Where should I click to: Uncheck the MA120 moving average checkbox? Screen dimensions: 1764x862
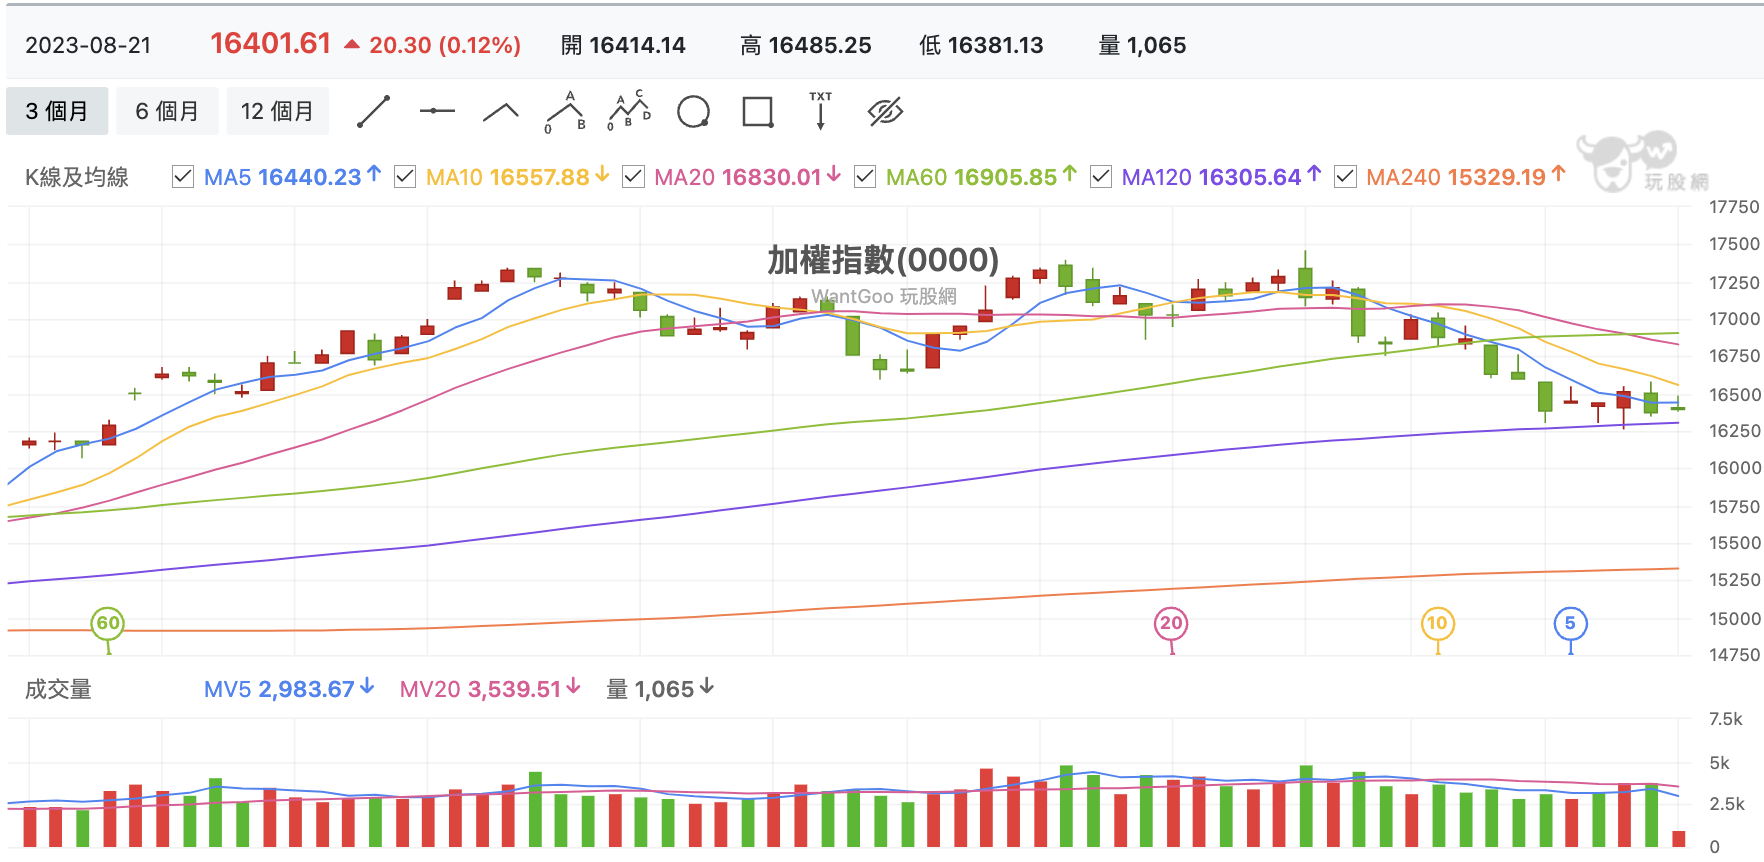[x=1101, y=177]
